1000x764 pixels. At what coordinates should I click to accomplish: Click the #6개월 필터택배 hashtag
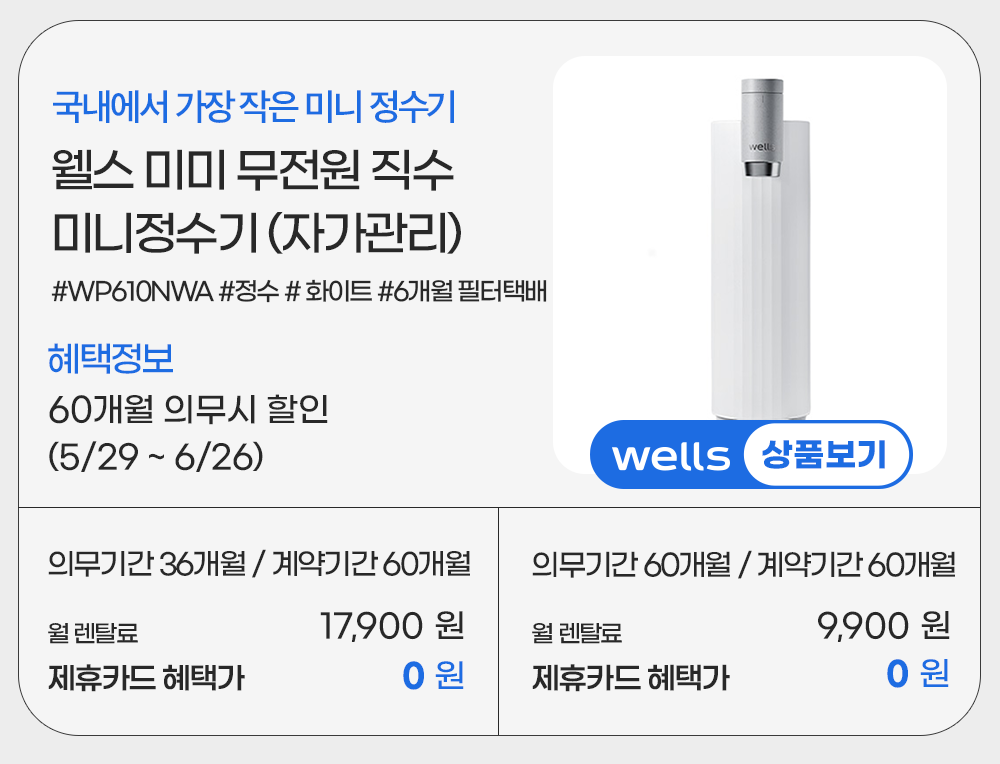tap(462, 293)
